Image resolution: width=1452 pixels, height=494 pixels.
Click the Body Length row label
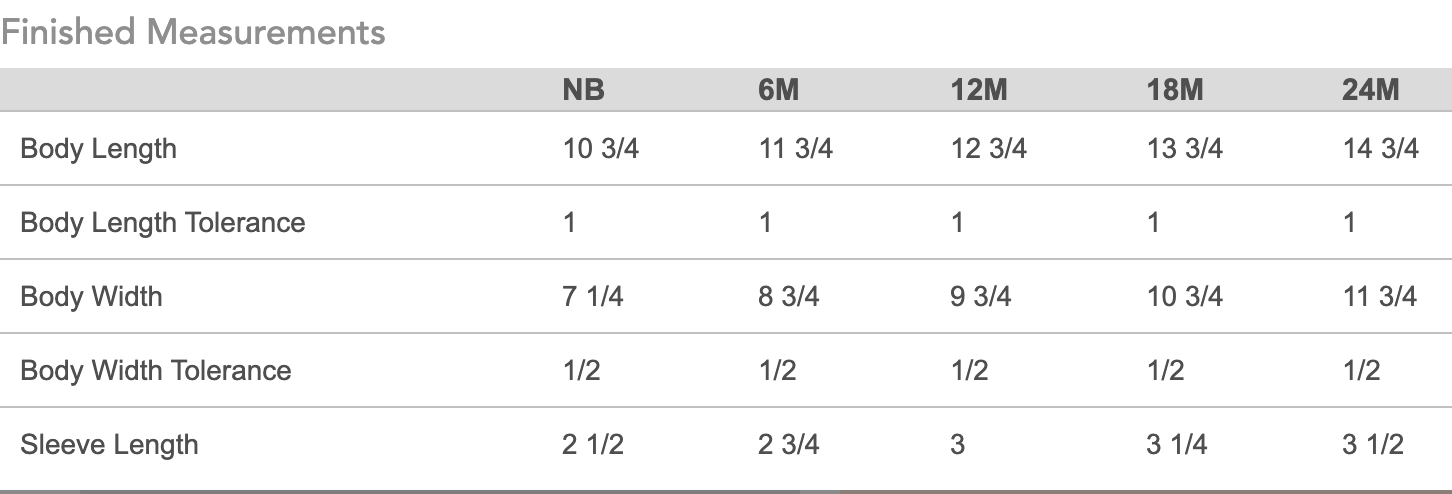[98, 149]
